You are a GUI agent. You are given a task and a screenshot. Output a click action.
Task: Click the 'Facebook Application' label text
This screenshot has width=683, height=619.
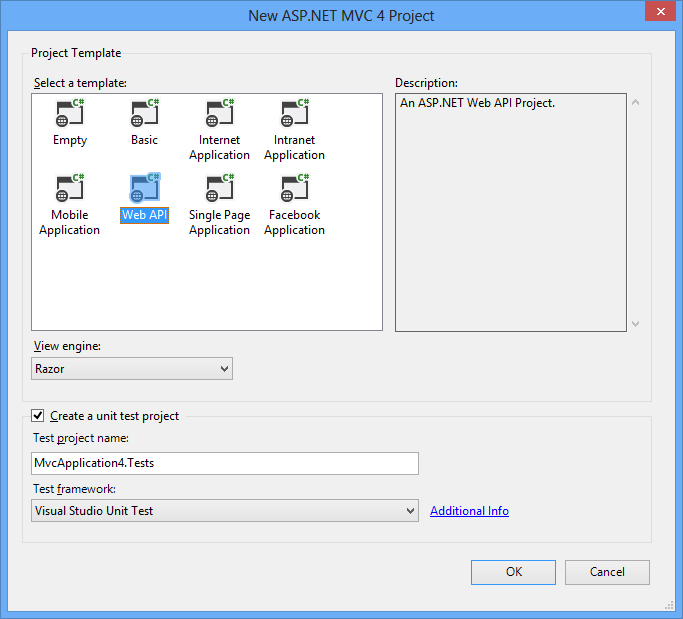point(294,222)
